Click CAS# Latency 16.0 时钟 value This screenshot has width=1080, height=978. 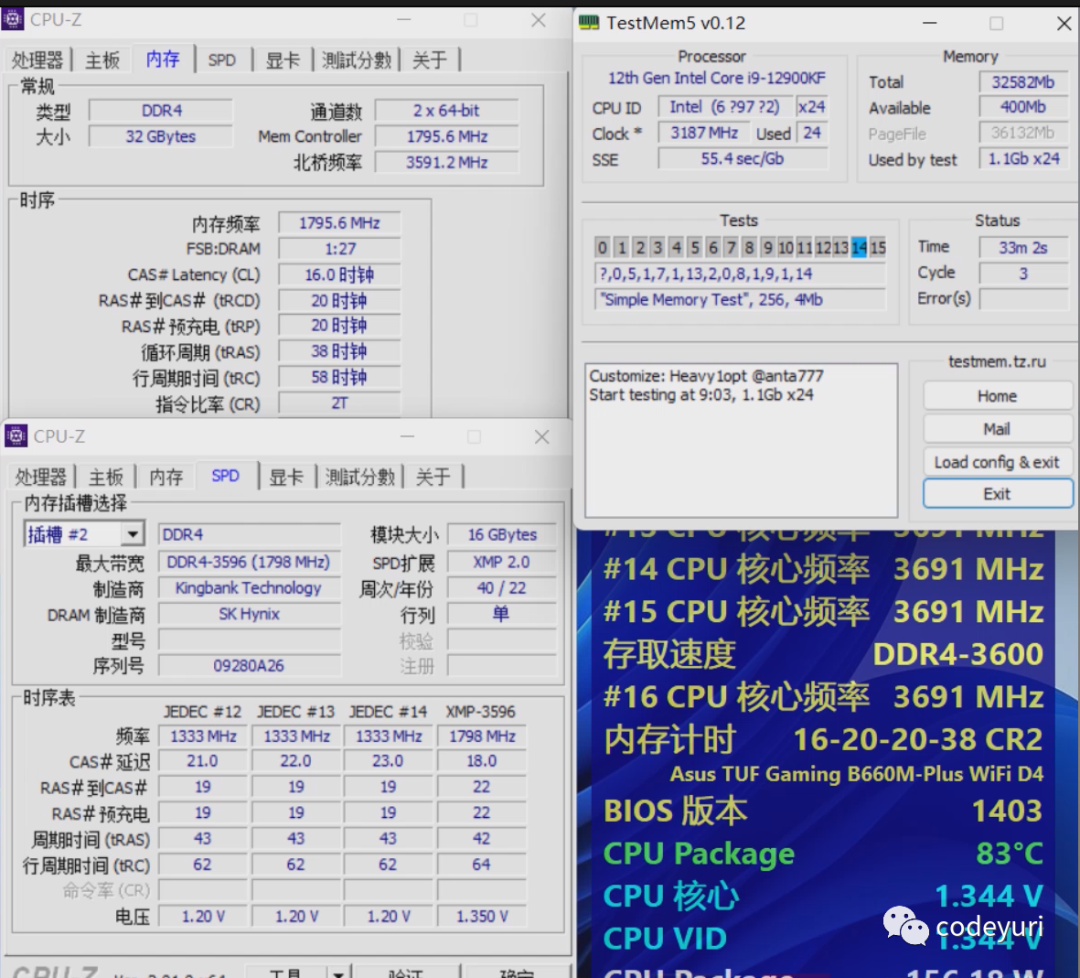[x=340, y=275]
